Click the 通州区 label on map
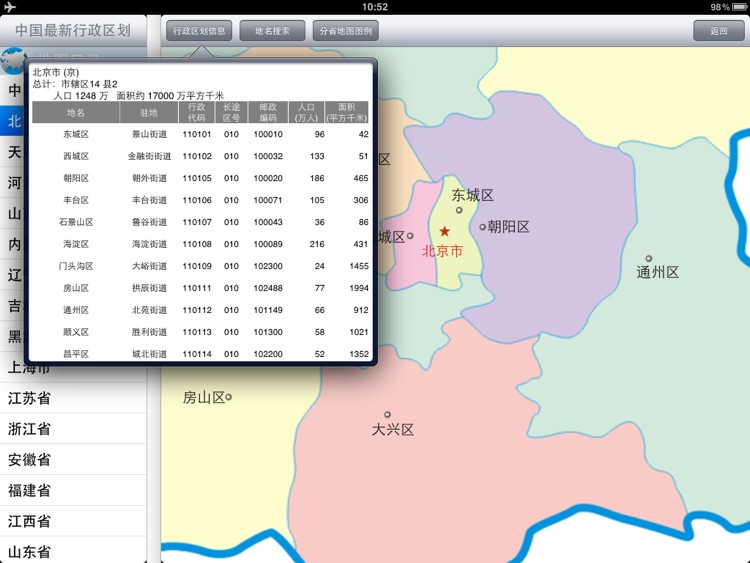This screenshot has width=750, height=563. 658,272
